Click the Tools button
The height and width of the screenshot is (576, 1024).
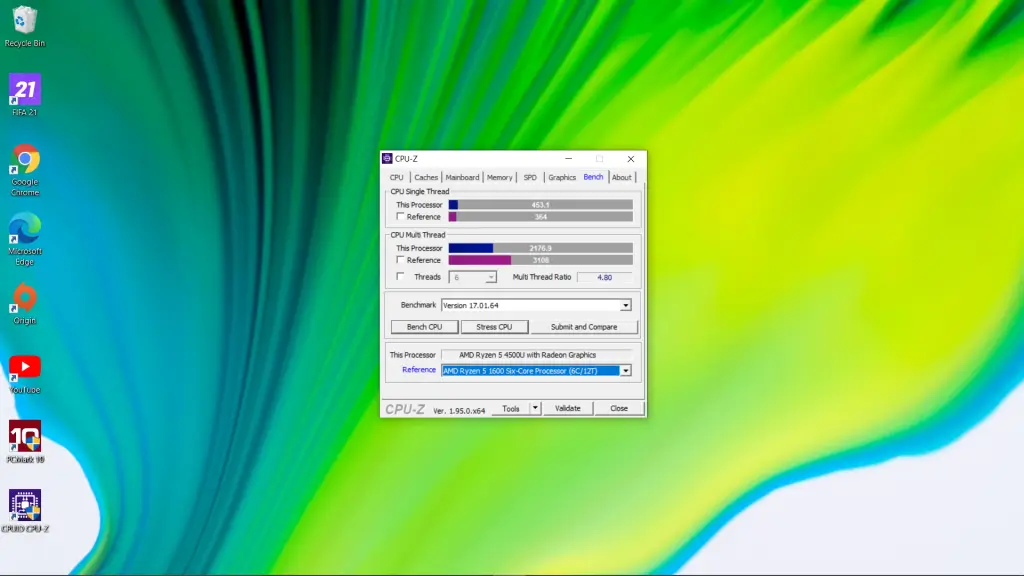pos(511,408)
